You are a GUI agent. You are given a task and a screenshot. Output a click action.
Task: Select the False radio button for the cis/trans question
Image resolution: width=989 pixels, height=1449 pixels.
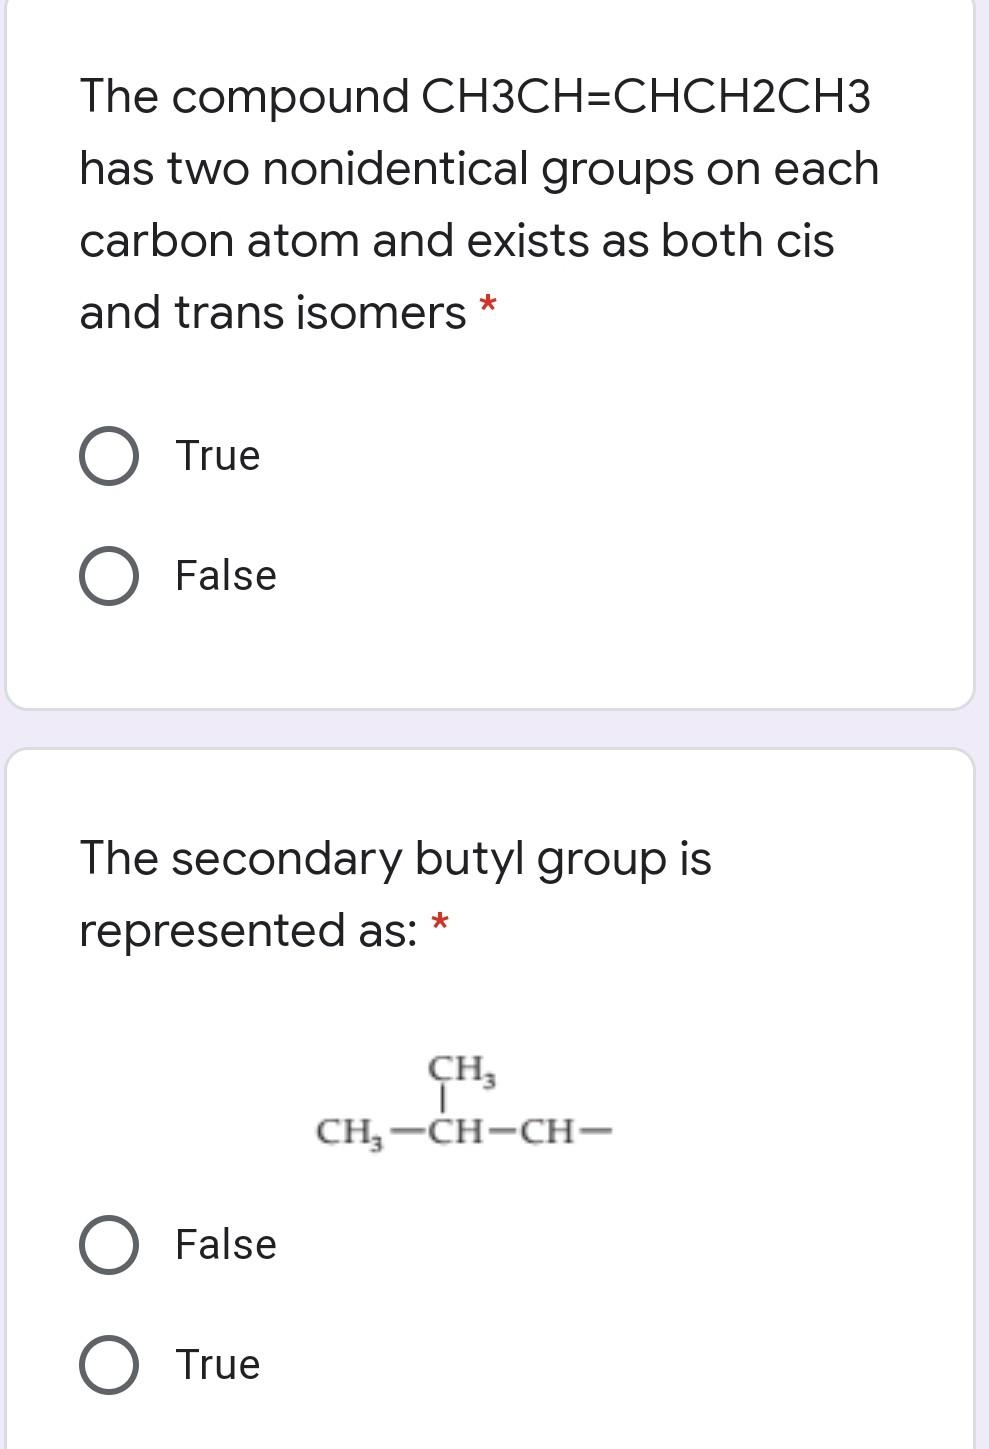point(108,575)
